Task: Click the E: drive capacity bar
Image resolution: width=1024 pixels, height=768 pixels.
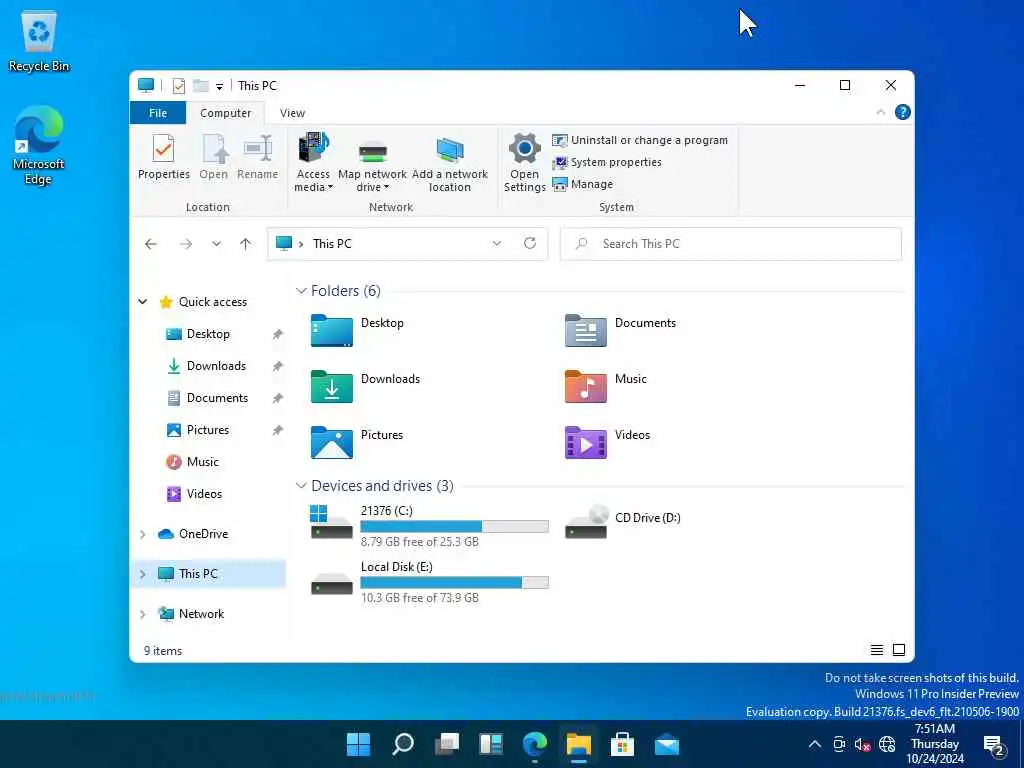Action: [455, 583]
